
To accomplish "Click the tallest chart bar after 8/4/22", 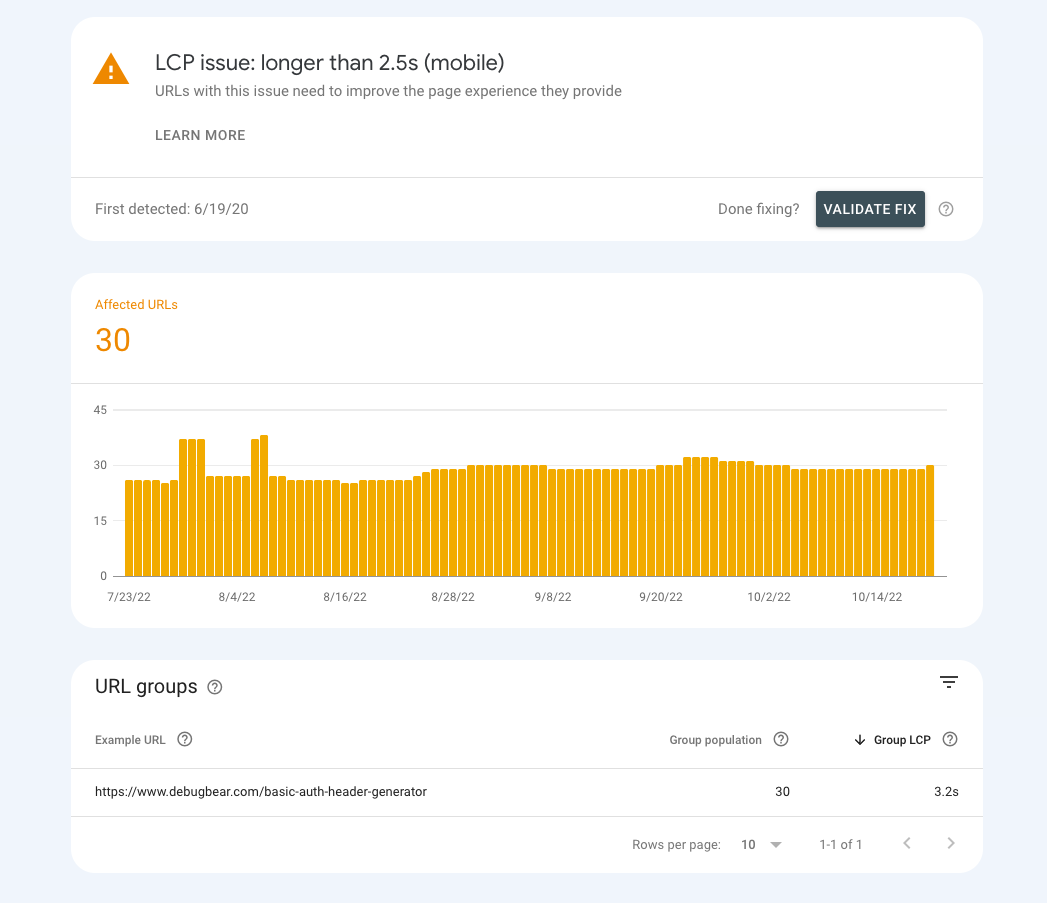I will tap(264, 506).
